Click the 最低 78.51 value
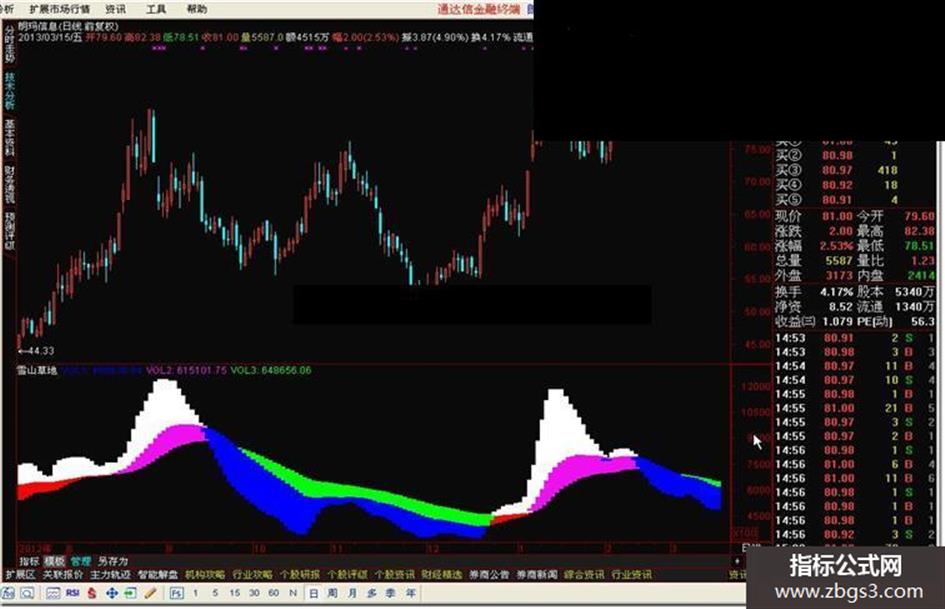The image size is (945, 609). tap(919, 246)
